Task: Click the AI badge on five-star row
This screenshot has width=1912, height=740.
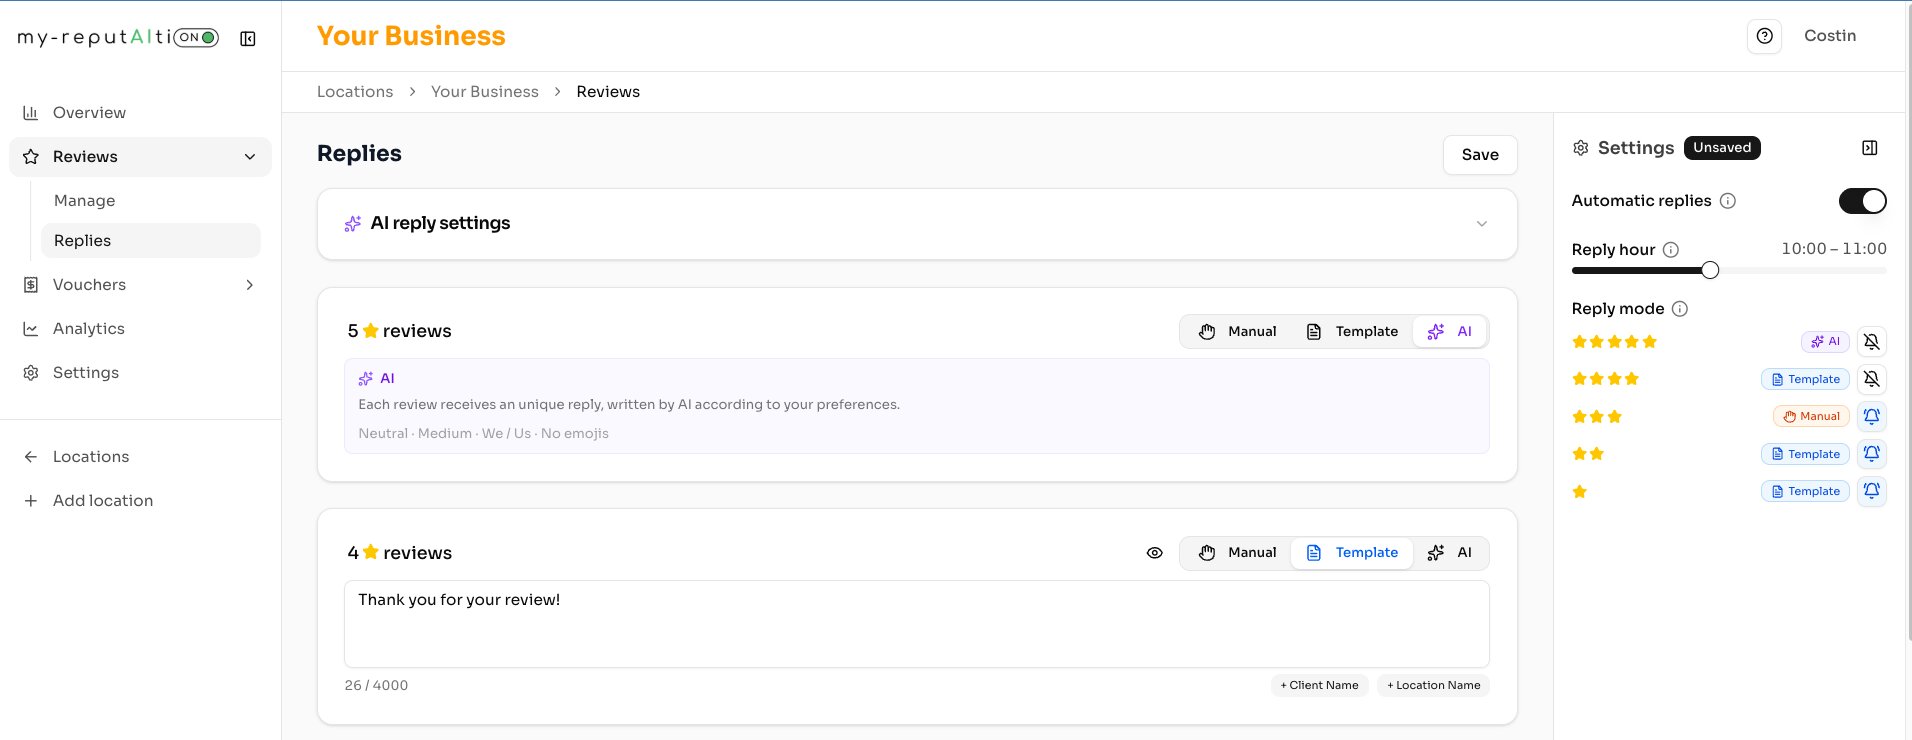Action: [x=1826, y=342]
